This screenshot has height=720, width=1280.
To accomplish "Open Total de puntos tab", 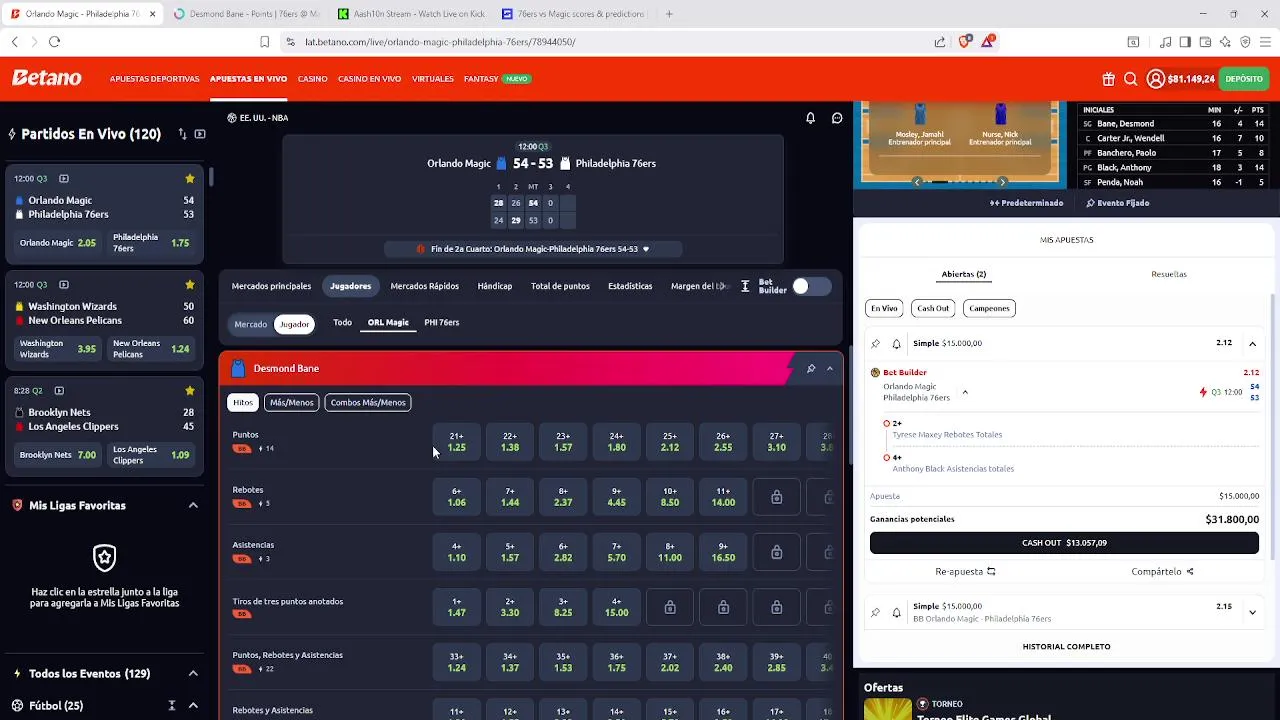I will coord(560,286).
